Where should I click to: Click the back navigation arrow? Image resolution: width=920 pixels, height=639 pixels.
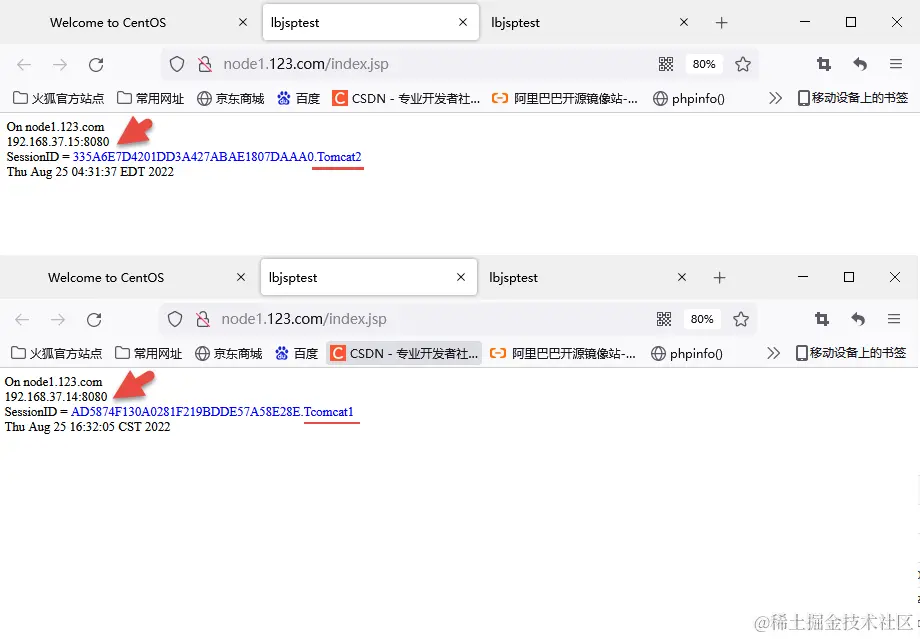(x=24, y=63)
